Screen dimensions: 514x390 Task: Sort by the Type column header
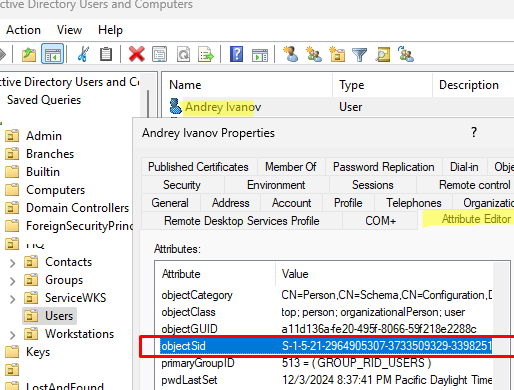pos(382,85)
